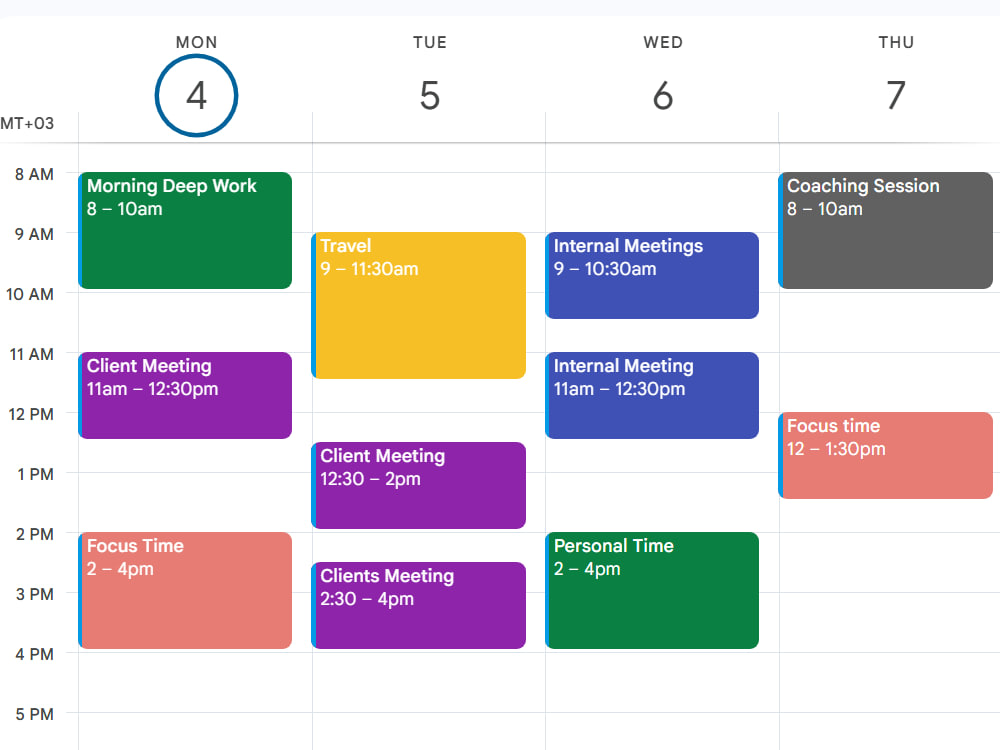Screen dimensions: 1000x750
Task: Click the 10 AM time label
Action: click(30, 294)
